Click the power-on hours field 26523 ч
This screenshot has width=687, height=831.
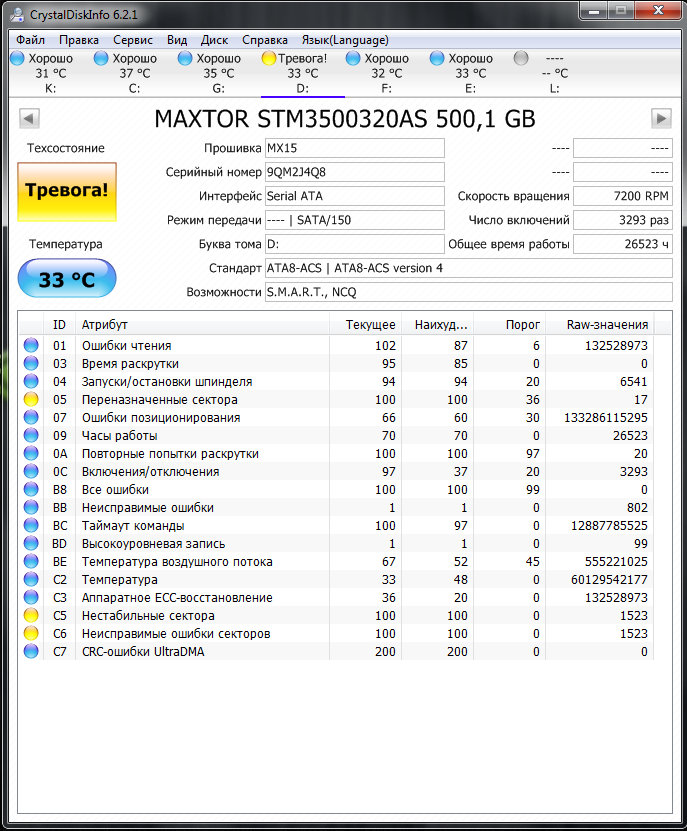pos(623,244)
